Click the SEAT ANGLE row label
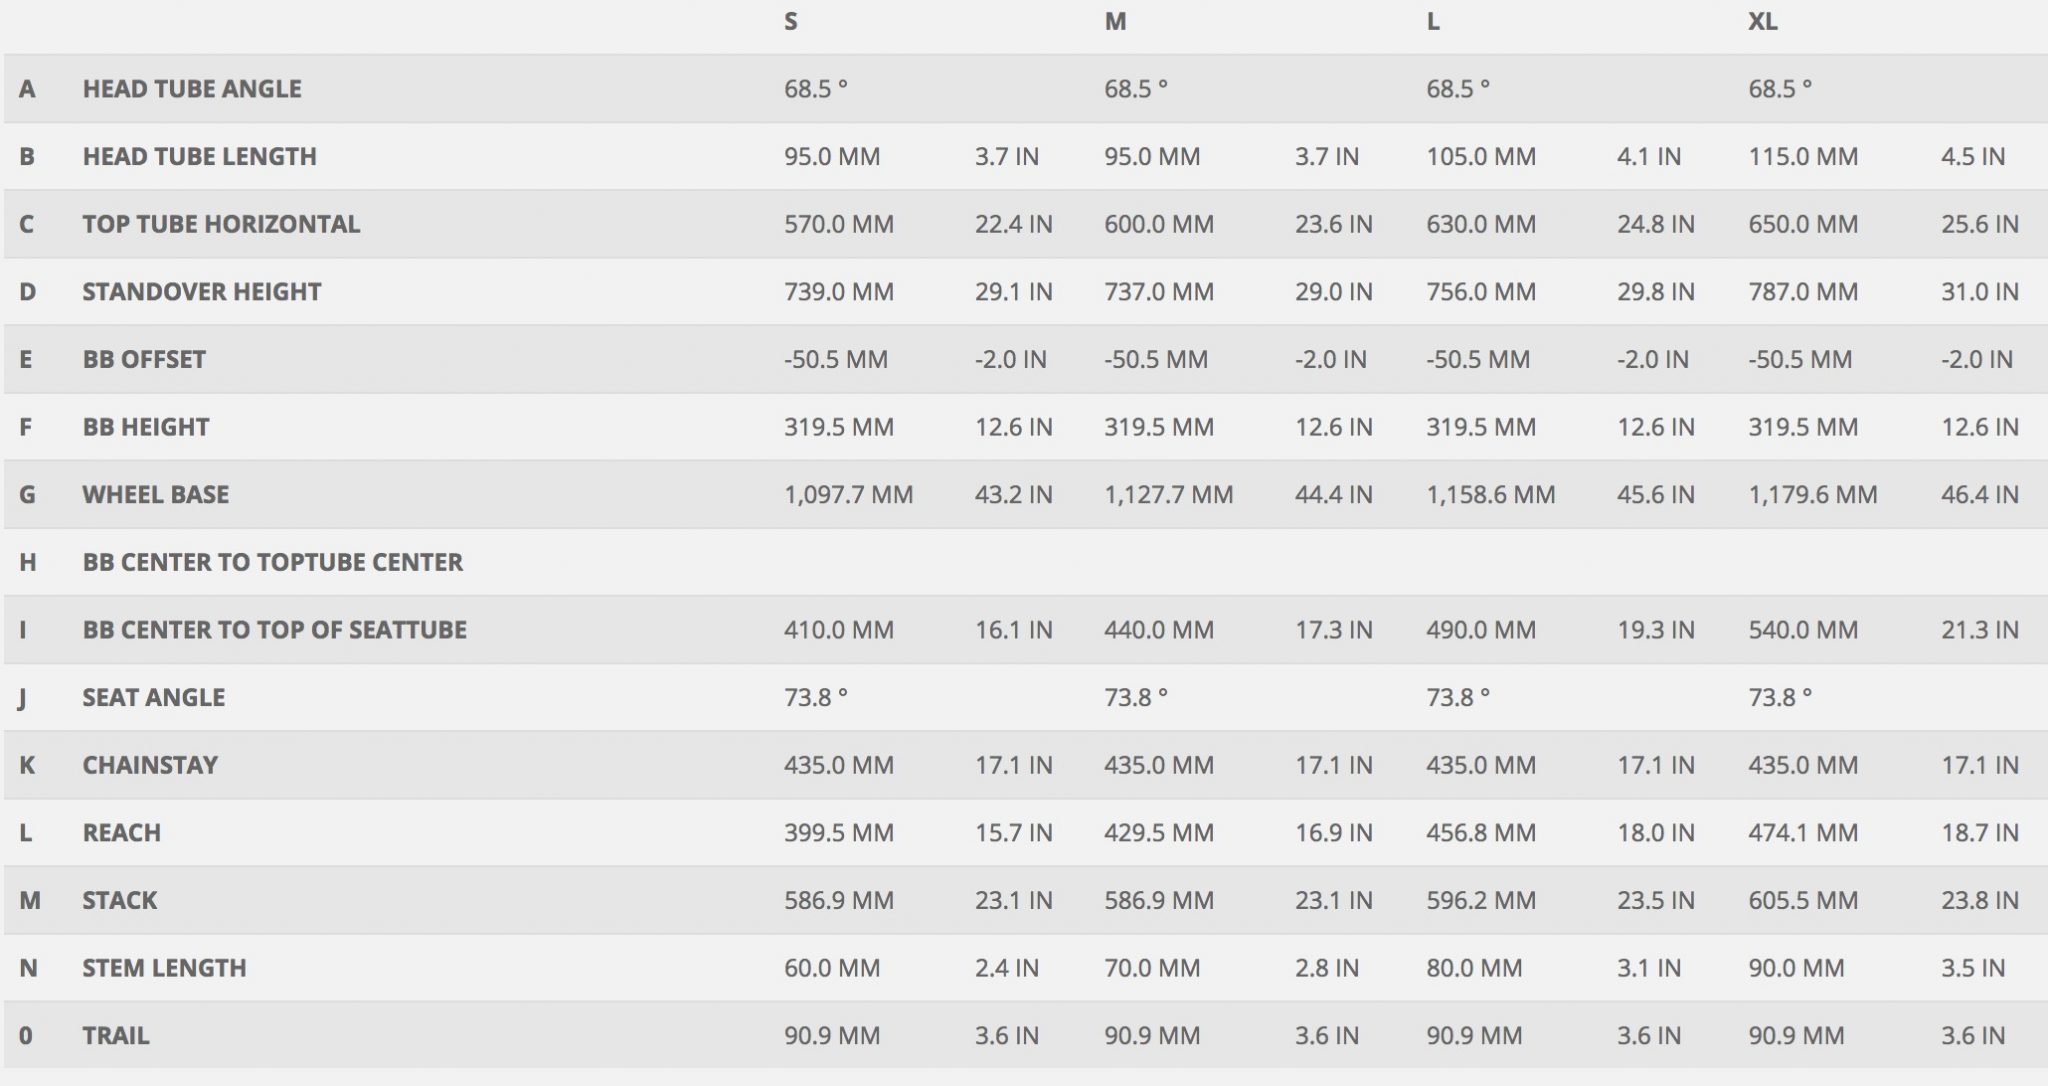 tap(154, 698)
